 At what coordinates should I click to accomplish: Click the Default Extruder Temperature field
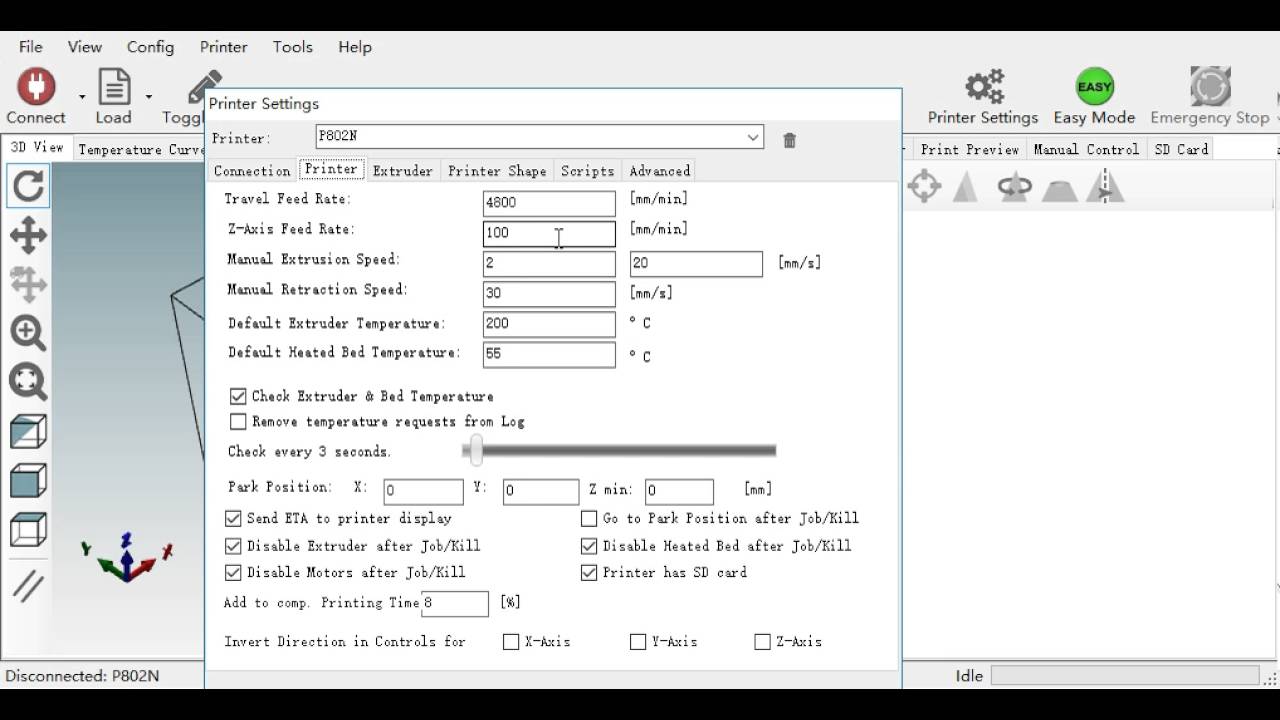[549, 324]
